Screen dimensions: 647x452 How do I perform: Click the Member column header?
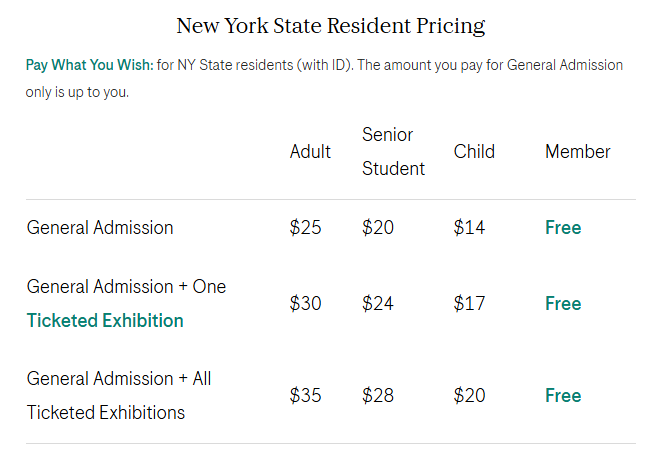click(578, 152)
